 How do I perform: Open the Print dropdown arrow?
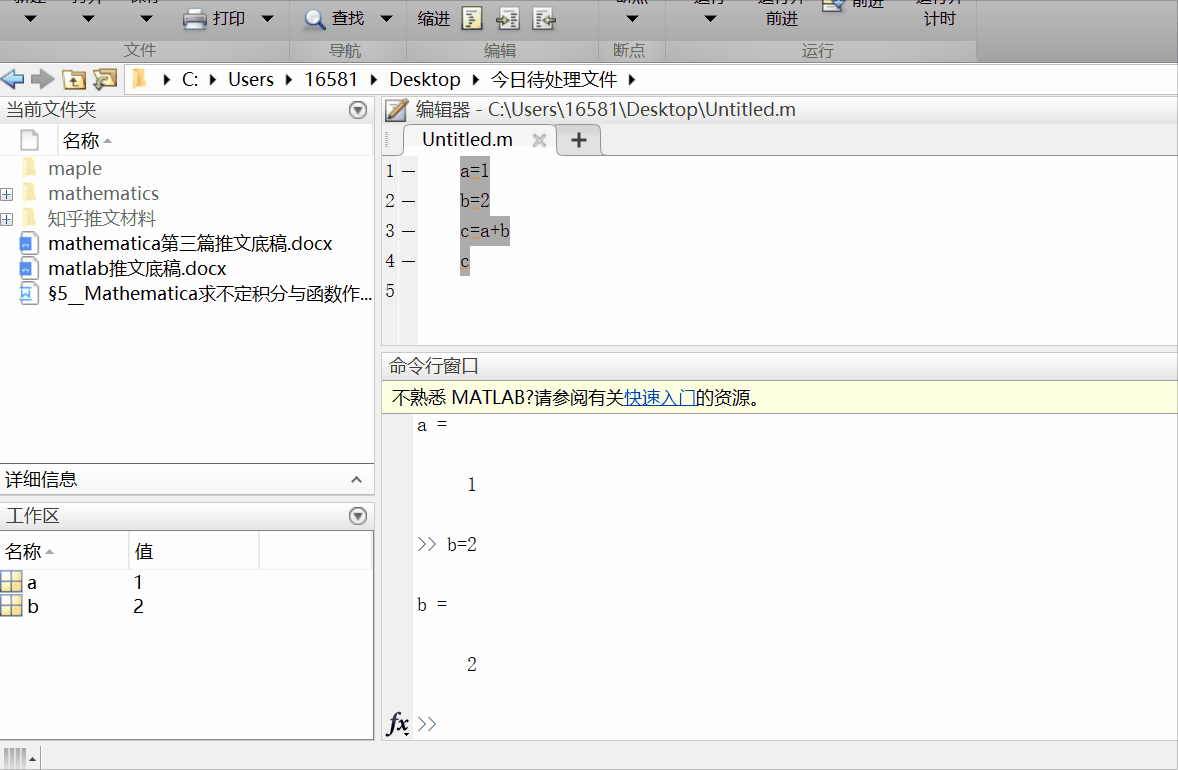pyautogui.click(x=266, y=18)
